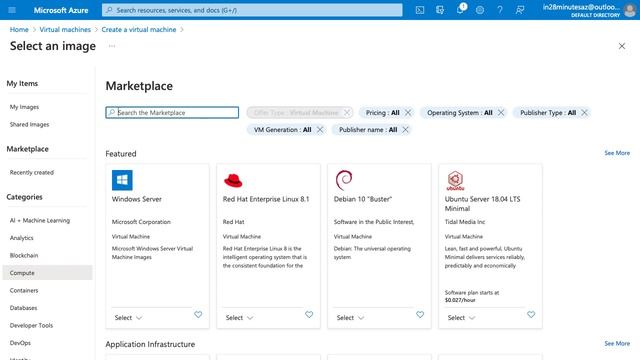This screenshot has height=360, width=640.
Task: Remove the Operating System : All filter
Action: click(501, 113)
